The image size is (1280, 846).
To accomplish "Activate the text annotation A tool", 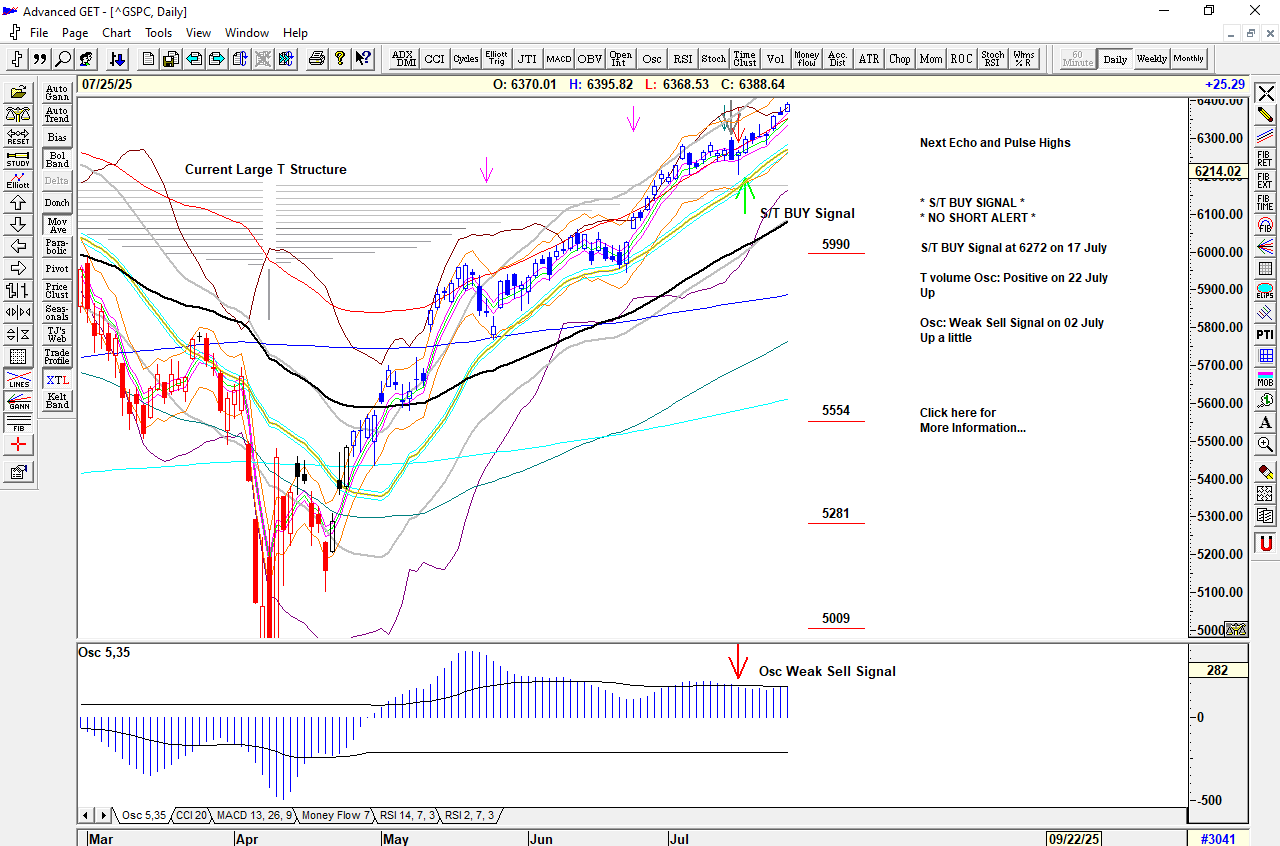I will [1265, 422].
